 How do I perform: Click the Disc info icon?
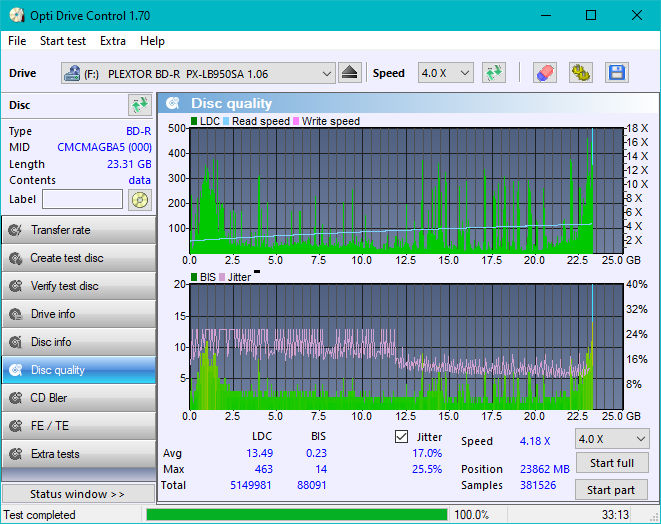coord(16,342)
